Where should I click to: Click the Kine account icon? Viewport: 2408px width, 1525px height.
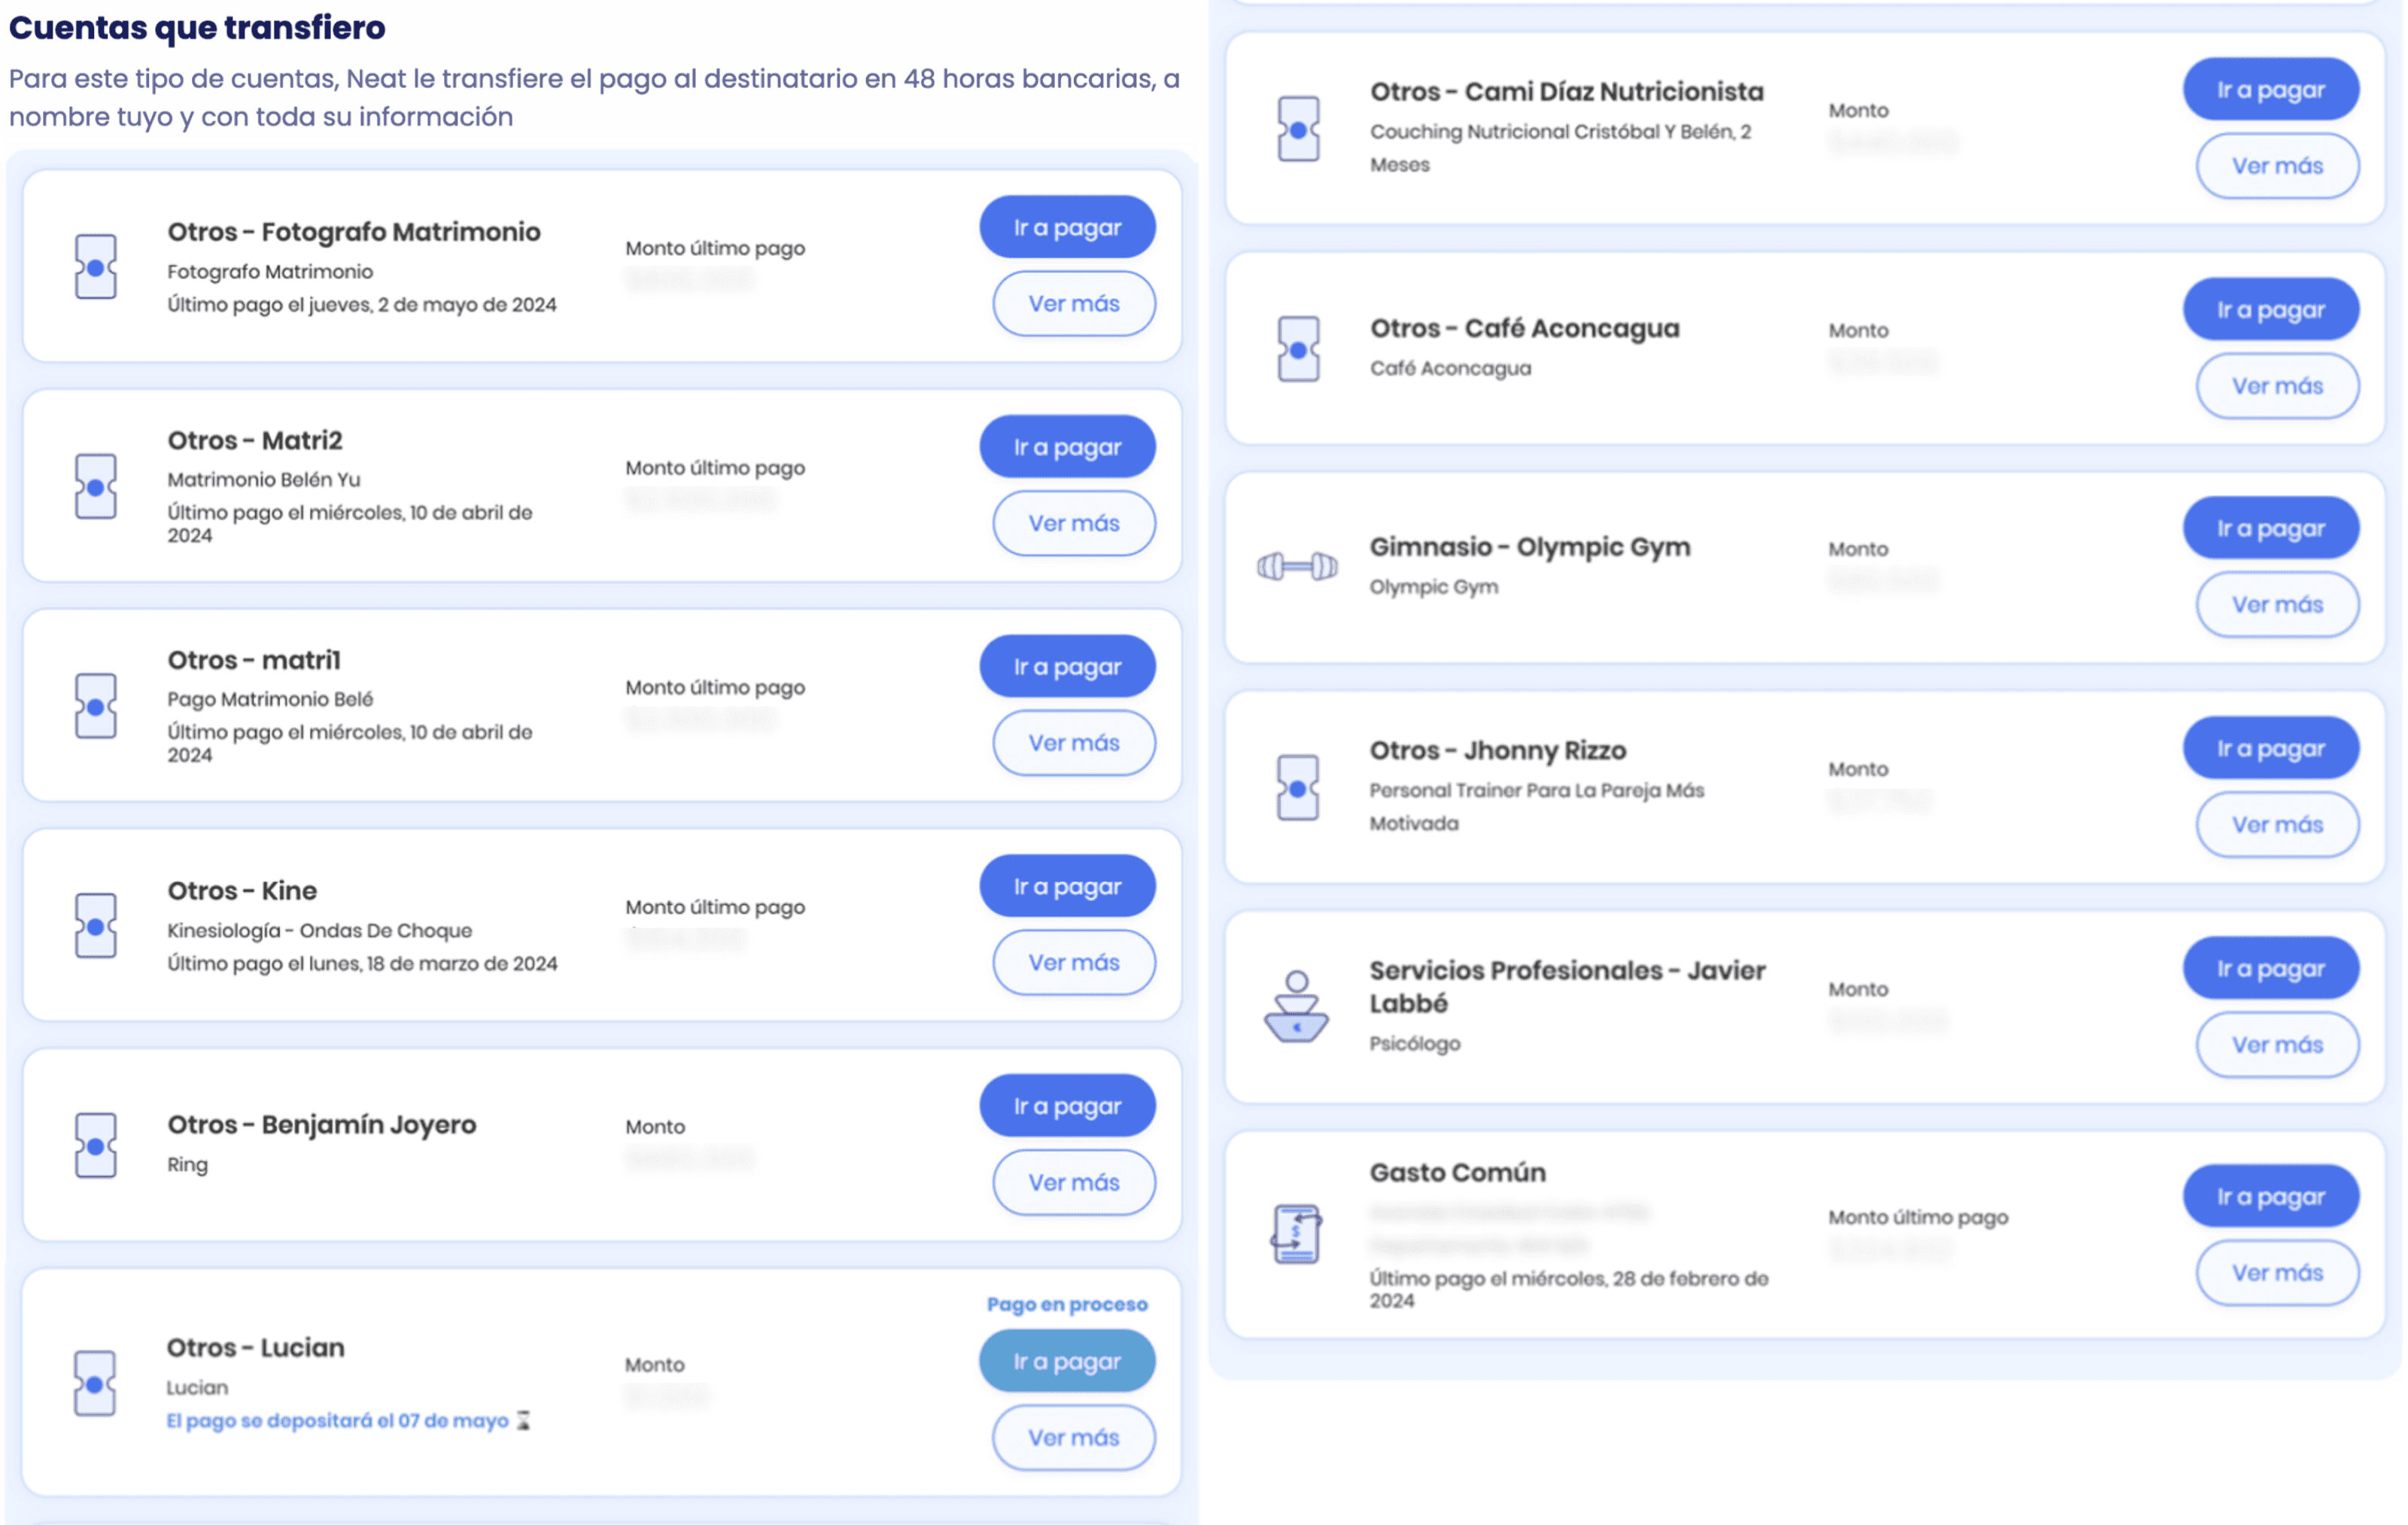click(96, 926)
